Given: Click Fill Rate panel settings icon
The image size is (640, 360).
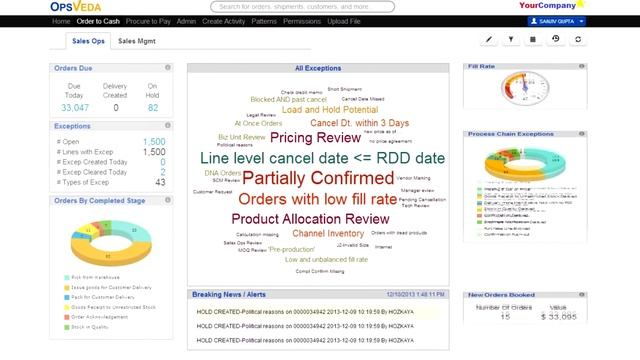Looking at the screenshot, I should pyautogui.click(x=582, y=66).
